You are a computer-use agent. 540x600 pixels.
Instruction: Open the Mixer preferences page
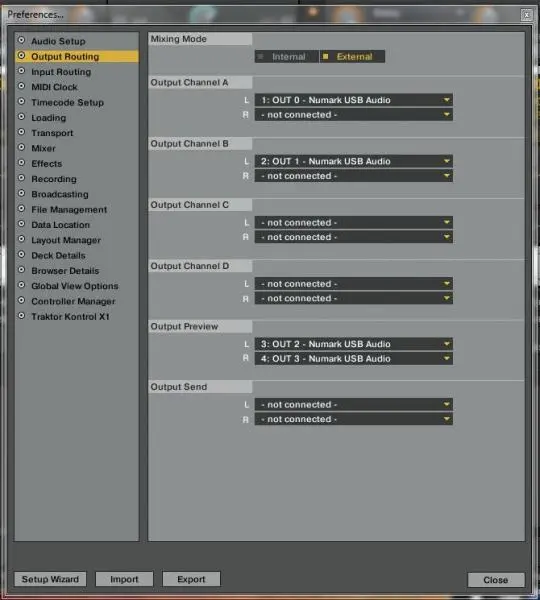pyautogui.click(x=43, y=148)
